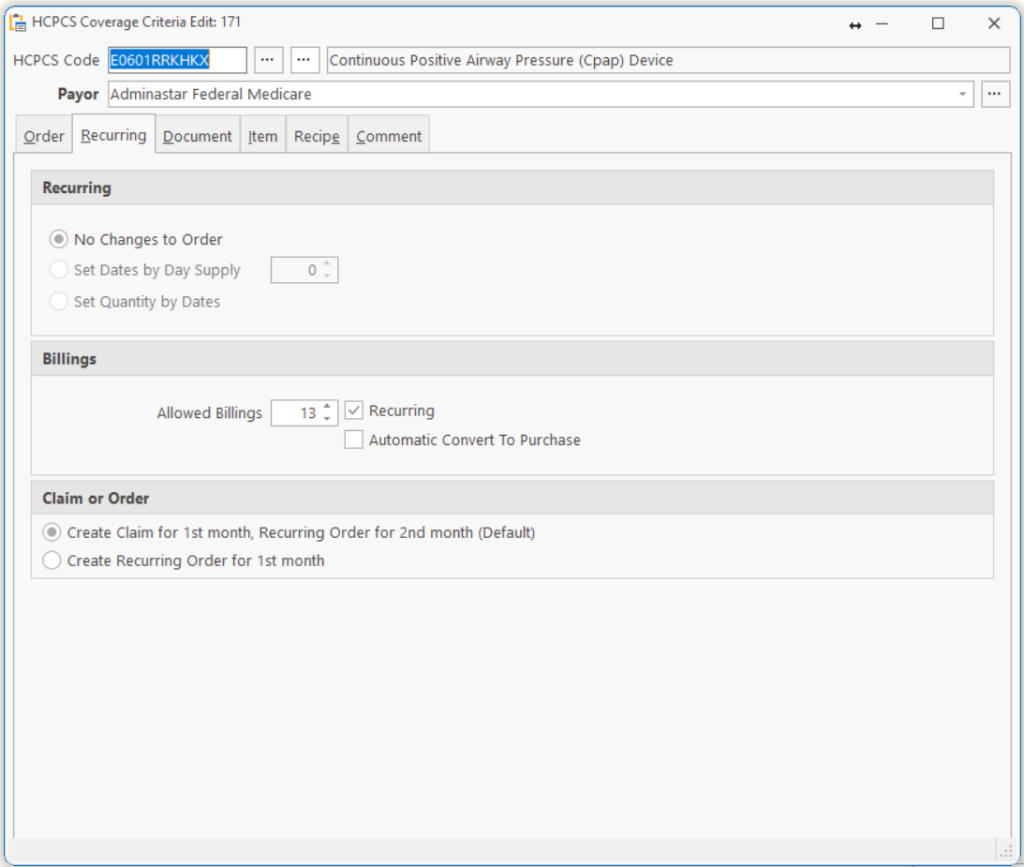Minimize the Coverage Criteria window
Screen dimensions: 1024x867
coord(882,24)
